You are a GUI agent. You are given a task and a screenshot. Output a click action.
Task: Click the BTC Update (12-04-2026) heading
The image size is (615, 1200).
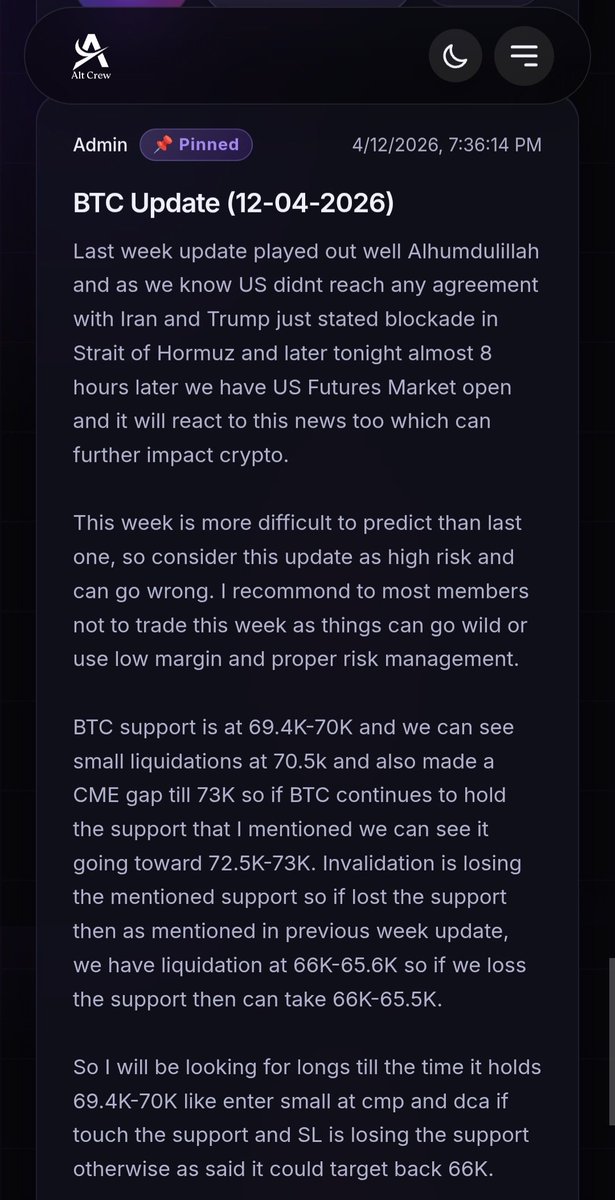tap(233, 203)
